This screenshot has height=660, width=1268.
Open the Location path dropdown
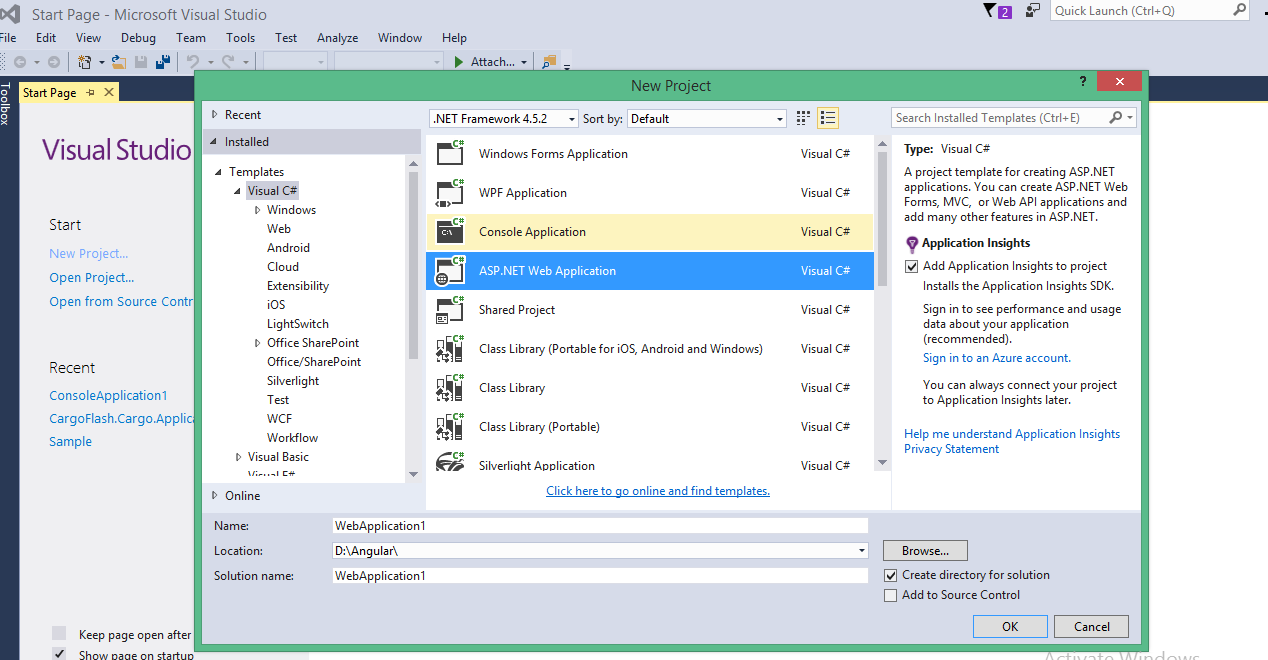(x=862, y=550)
